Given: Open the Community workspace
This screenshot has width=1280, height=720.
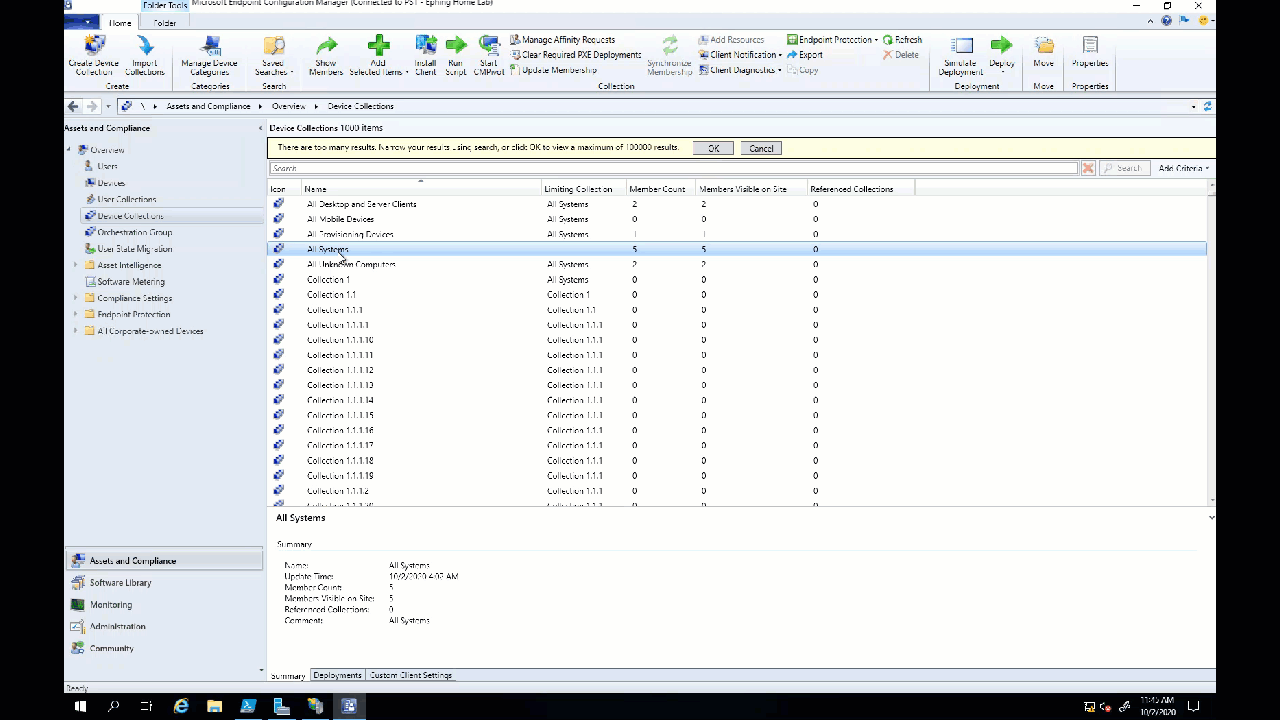Looking at the screenshot, I should pos(164,648).
